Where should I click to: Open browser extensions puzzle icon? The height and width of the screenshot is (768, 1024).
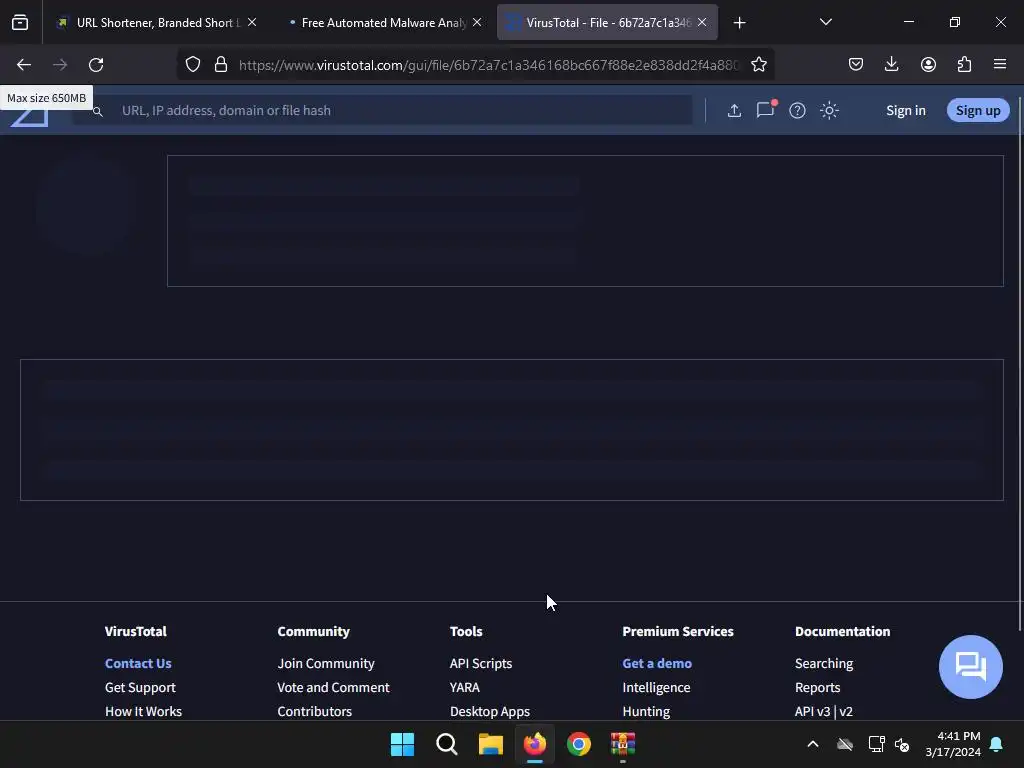point(964,65)
